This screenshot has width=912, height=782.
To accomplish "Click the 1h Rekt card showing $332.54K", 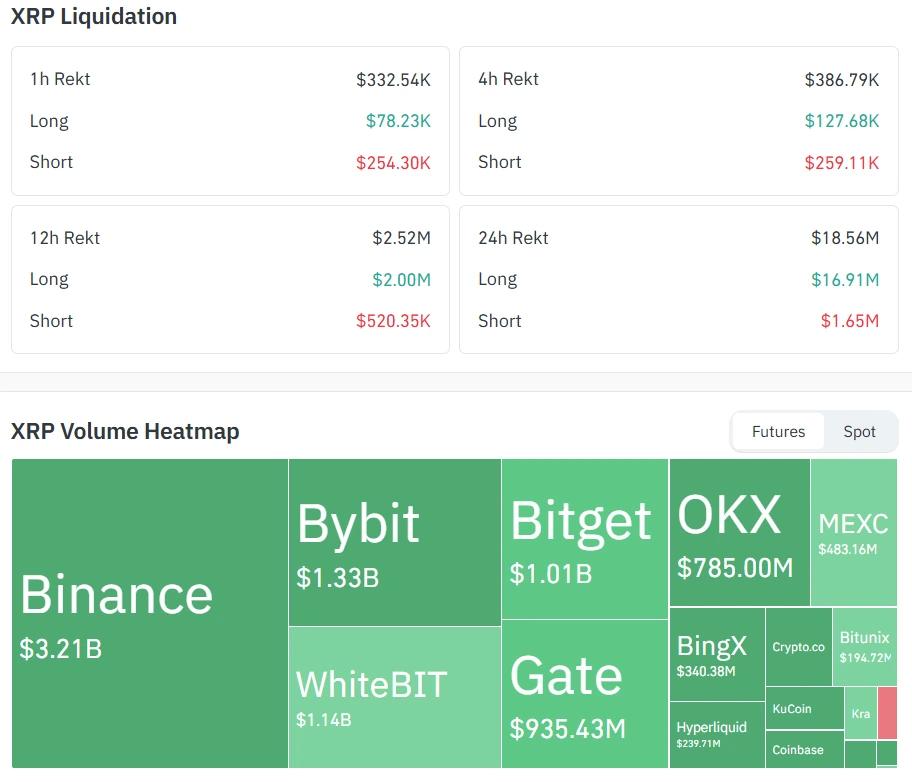I will pyautogui.click(x=230, y=121).
